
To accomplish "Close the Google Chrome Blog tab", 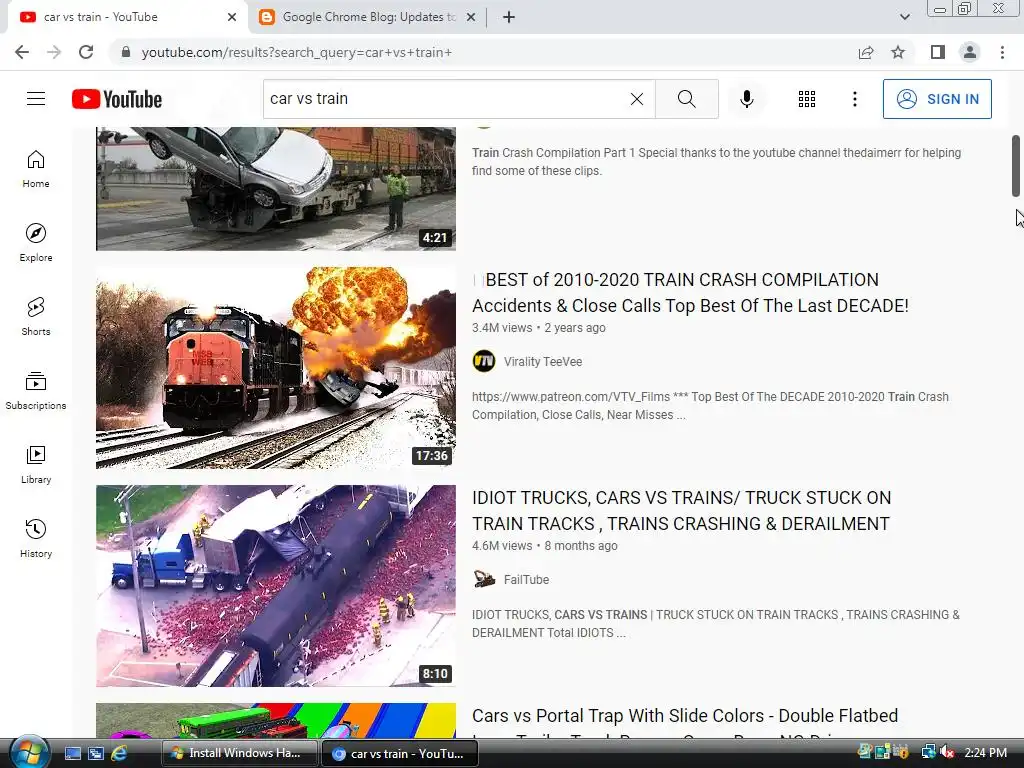I will pyautogui.click(x=470, y=18).
